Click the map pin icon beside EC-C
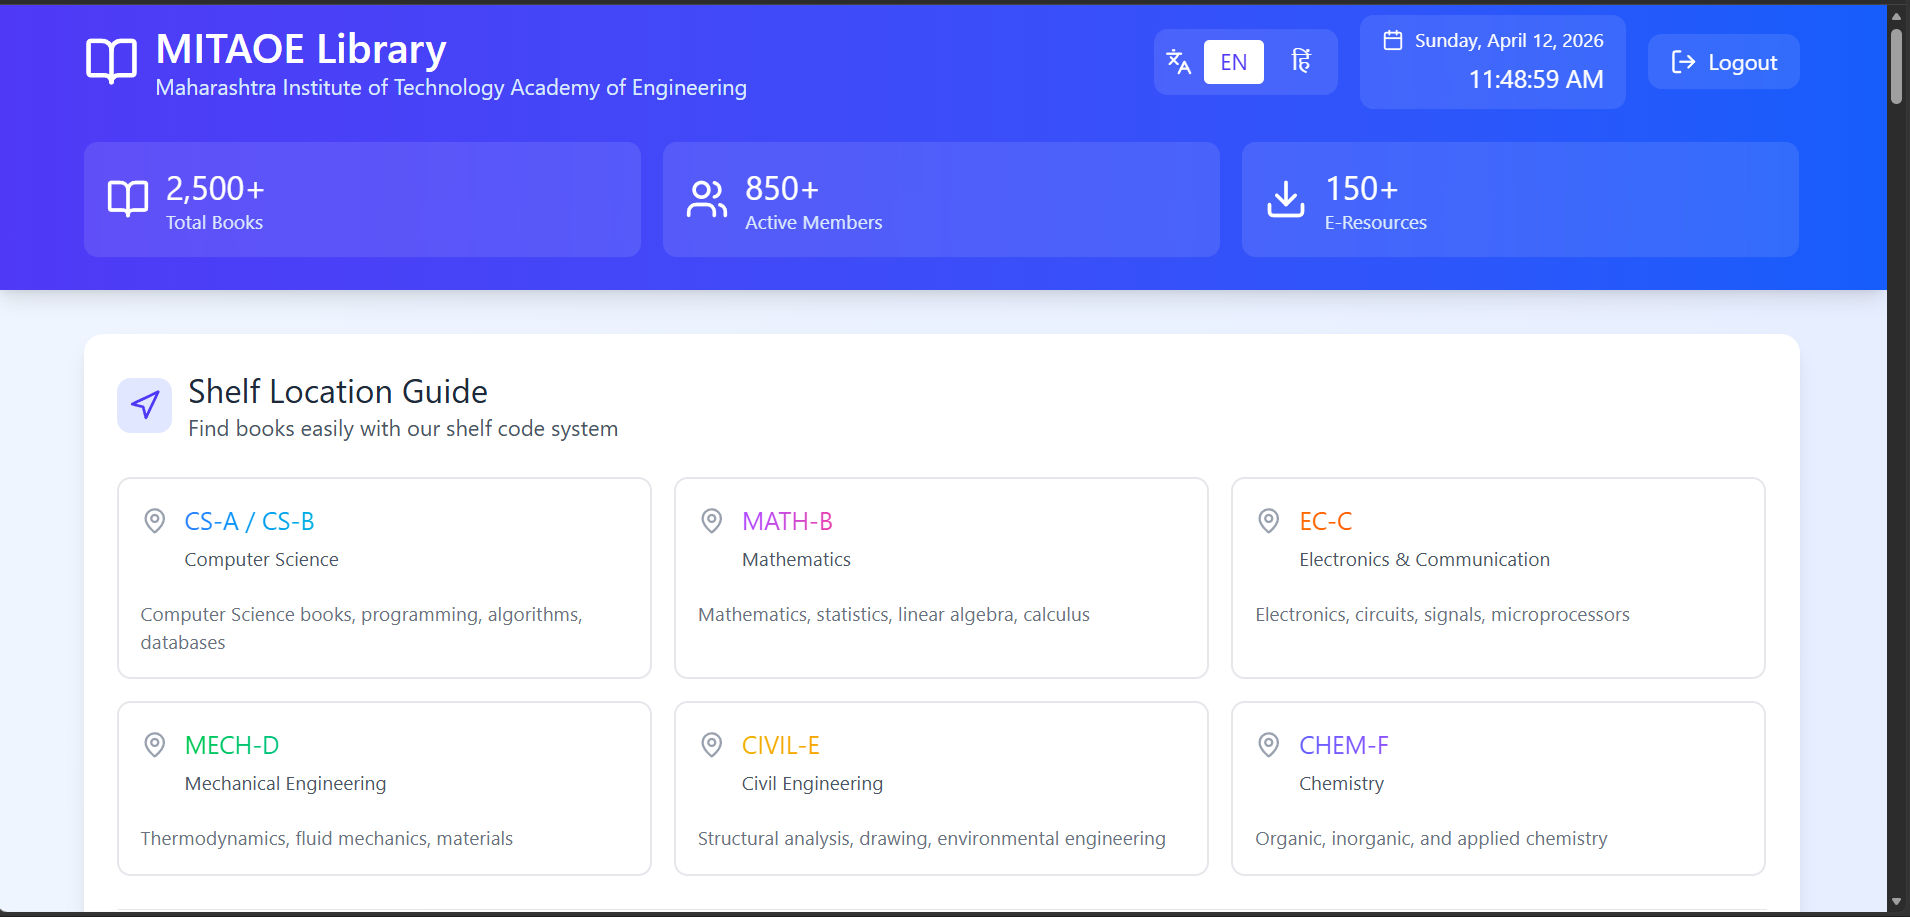This screenshot has height=917, width=1910. [x=1268, y=521]
